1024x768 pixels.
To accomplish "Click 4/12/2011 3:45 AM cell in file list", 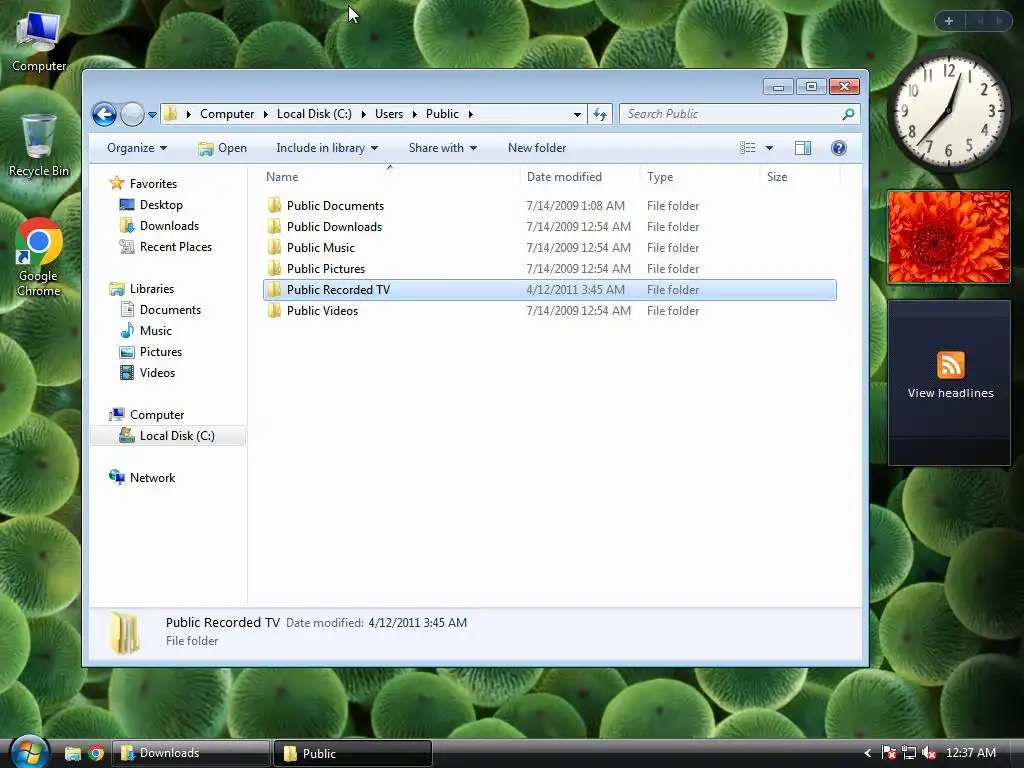I will (x=575, y=289).
